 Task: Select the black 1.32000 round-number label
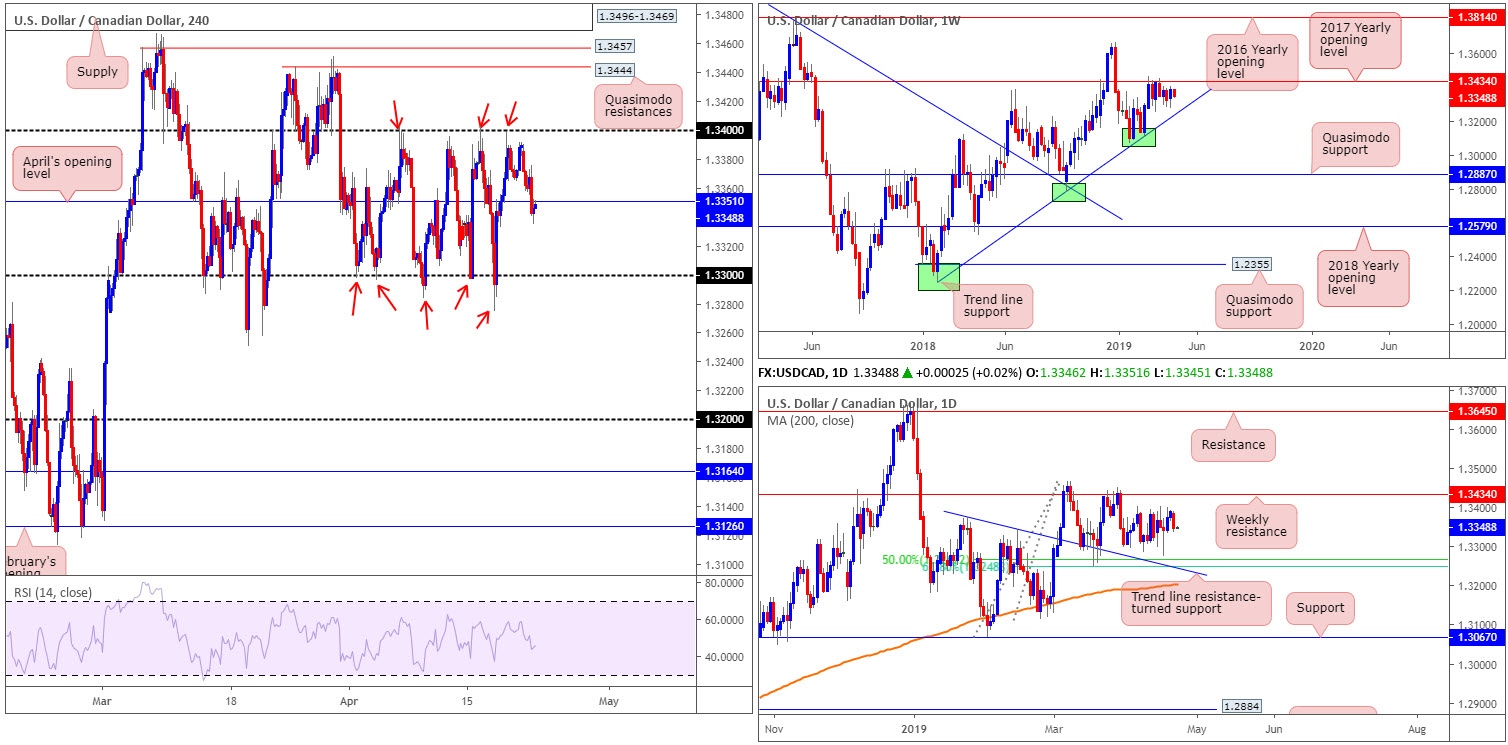click(723, 419)
